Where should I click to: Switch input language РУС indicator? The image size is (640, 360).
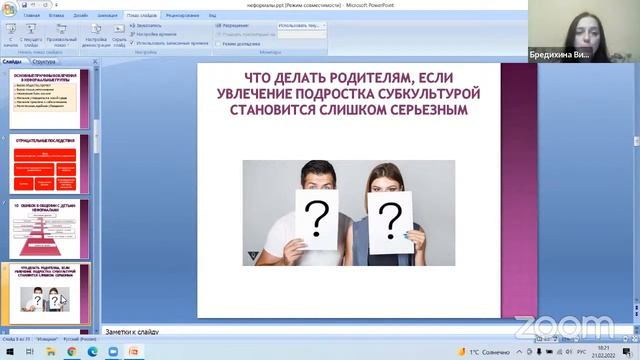[582, 352]
